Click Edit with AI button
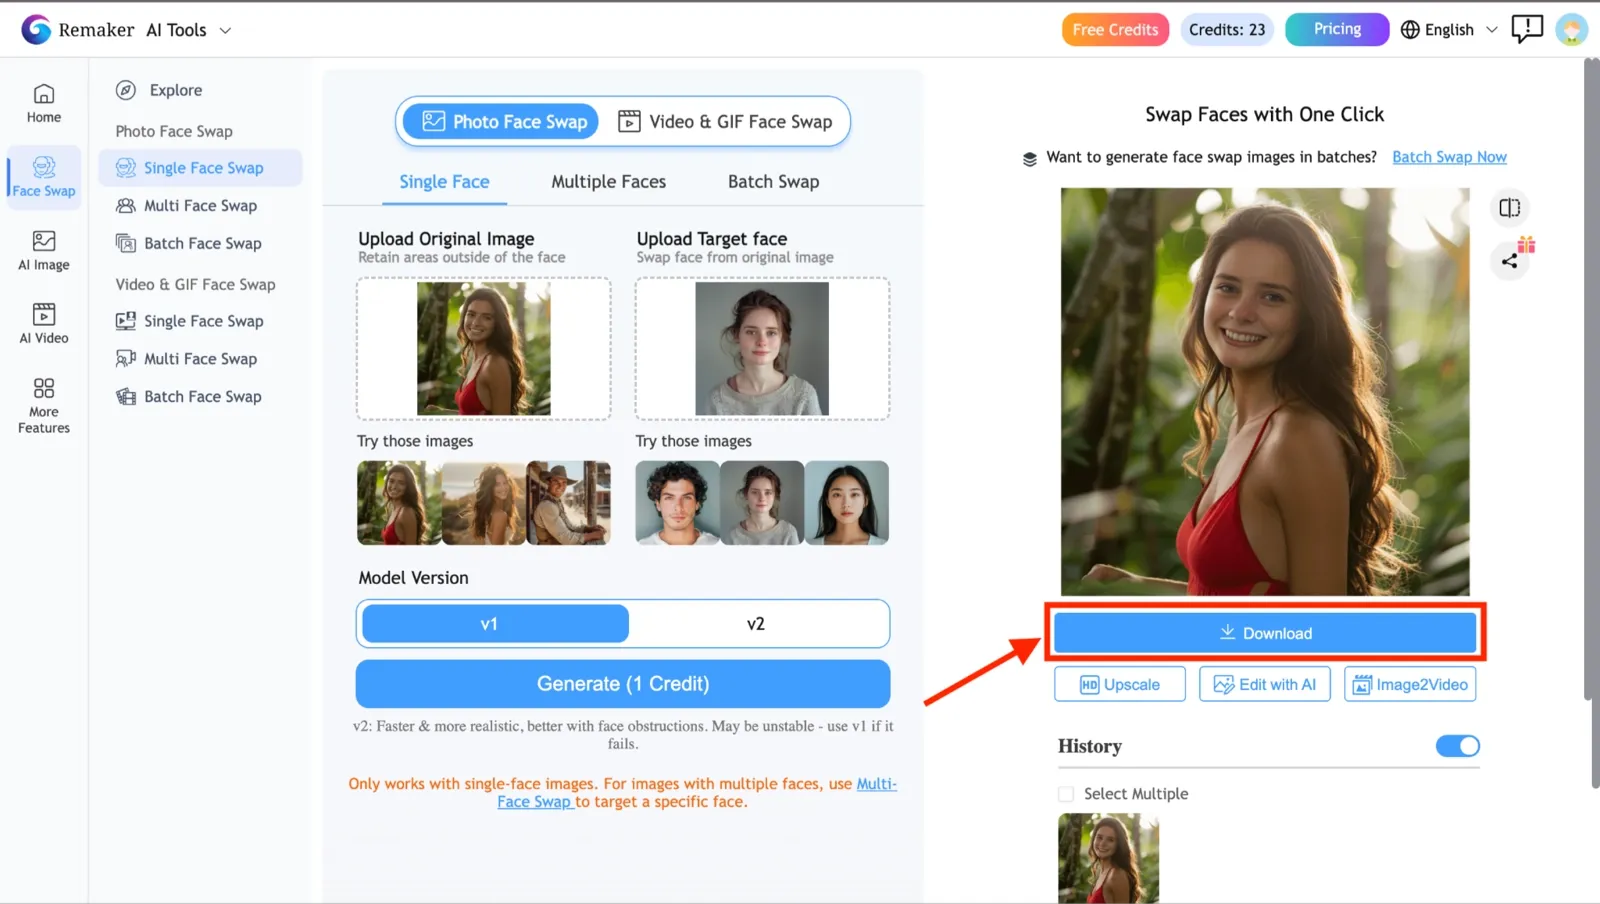The image size is (1600, 904). pyautogui.click(x=1265, y=685)
